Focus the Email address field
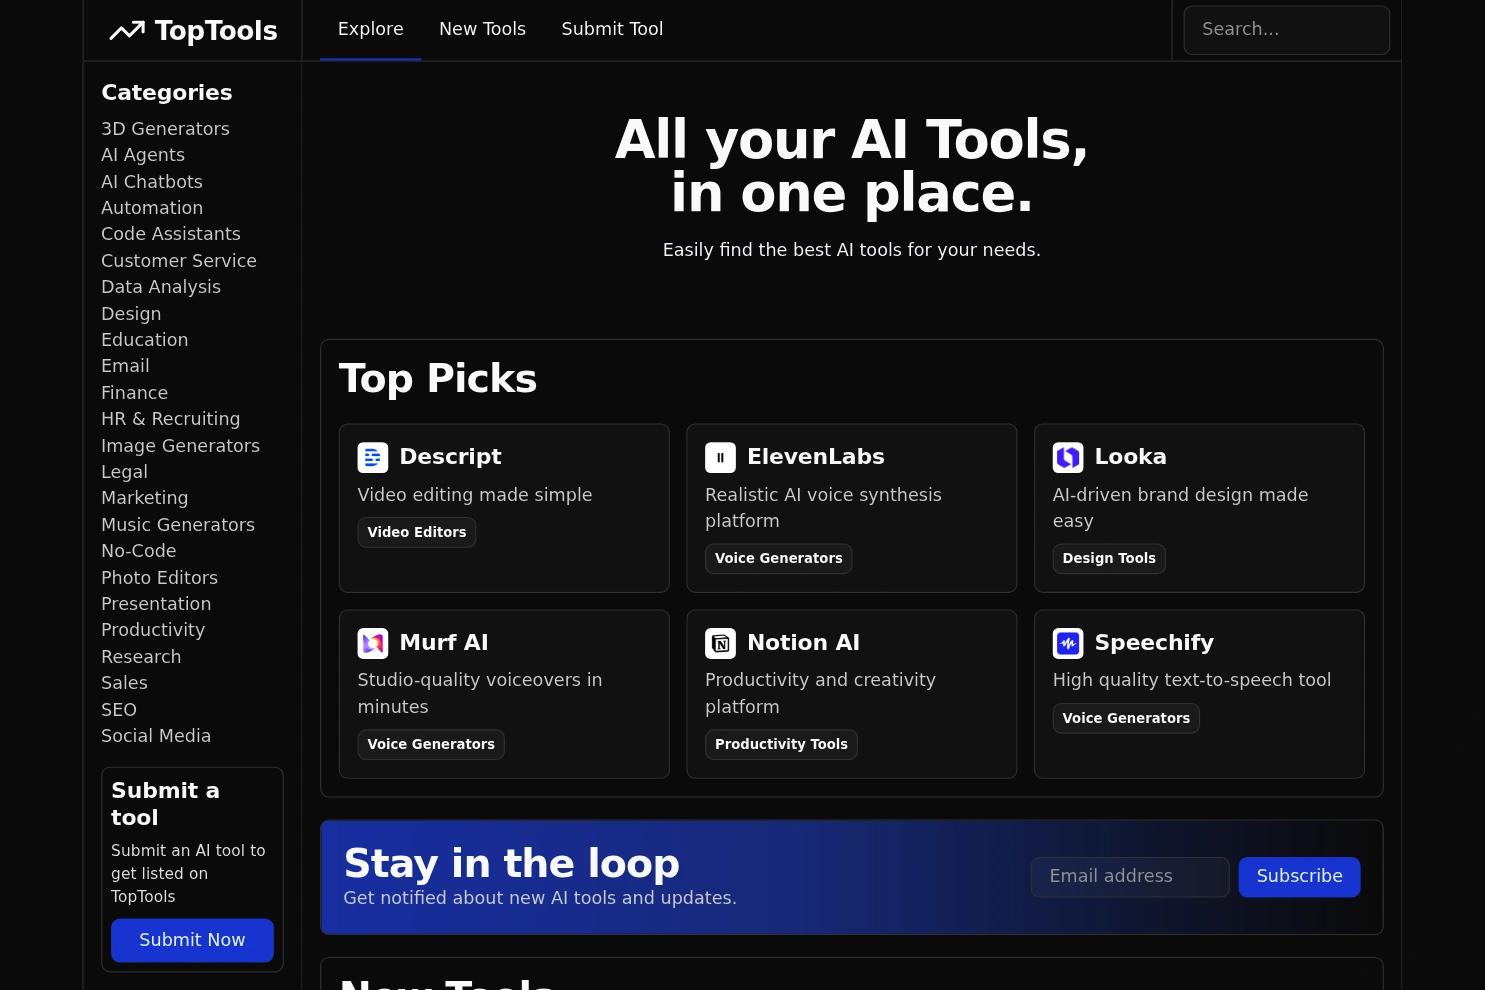The image size is (1485, 990). coord(1130,876)
